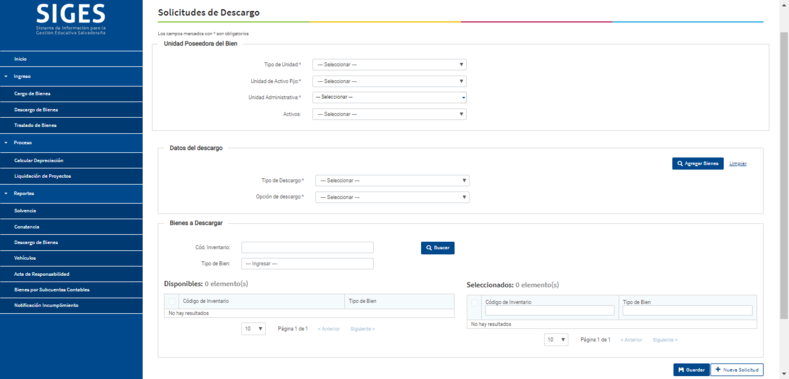Click the Nueva Solicitud button
The image size is (789, 379).
(x=737, y=369)
